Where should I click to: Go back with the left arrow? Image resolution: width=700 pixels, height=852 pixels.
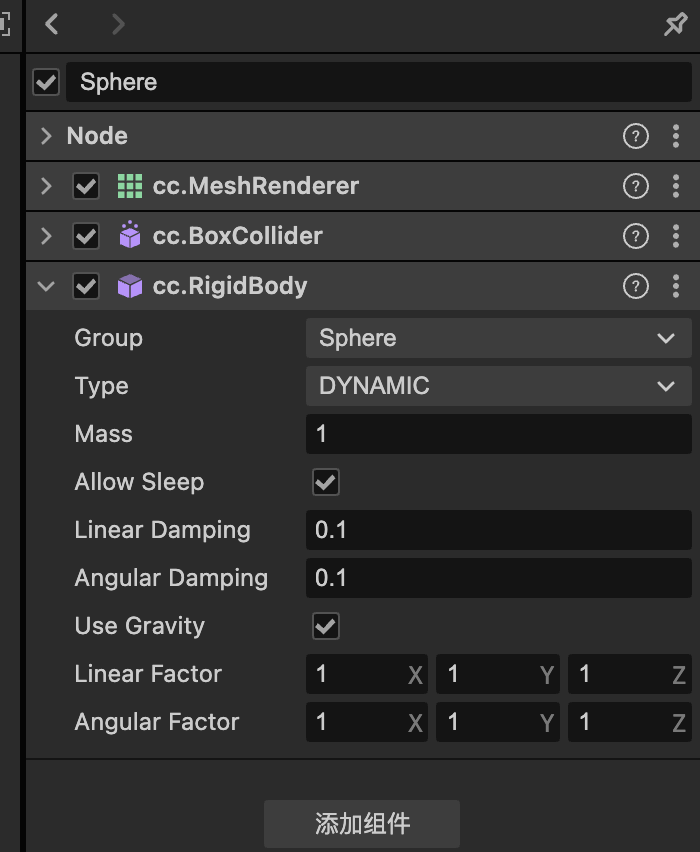[x=52, y=25]
